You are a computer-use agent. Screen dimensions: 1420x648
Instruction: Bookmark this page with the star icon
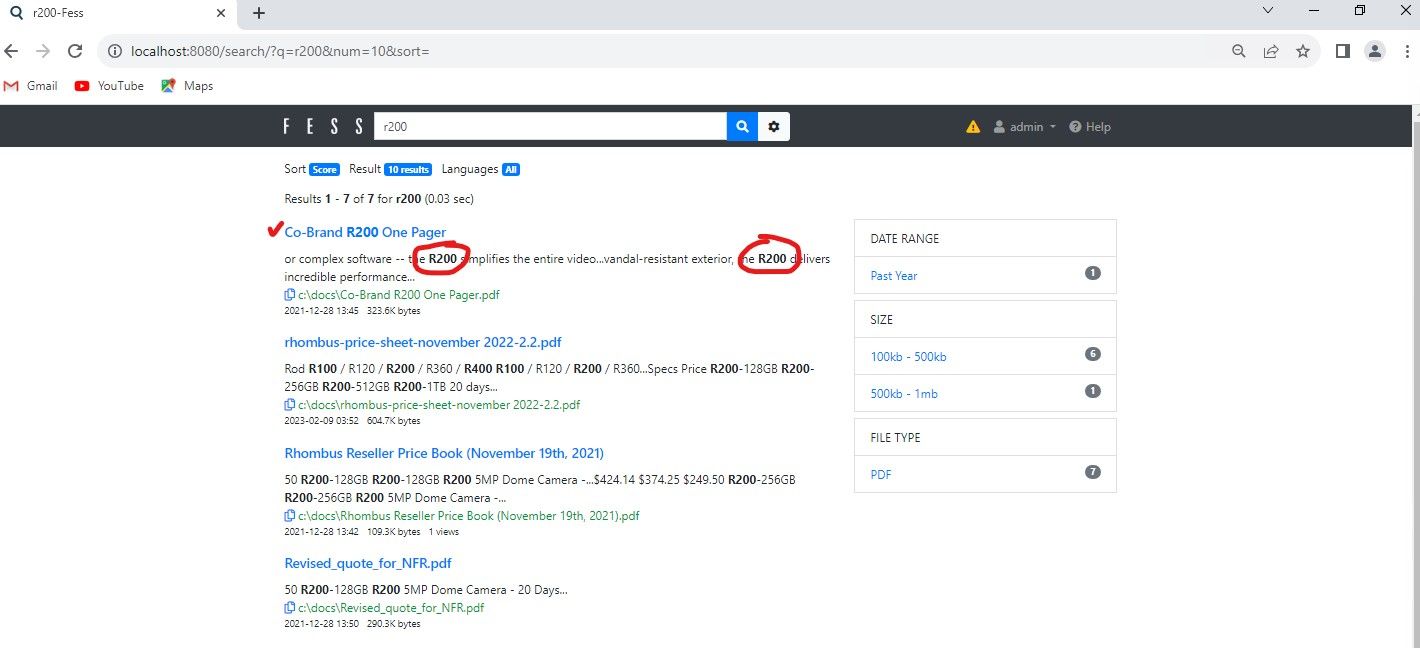click(x=1302, y=51)
